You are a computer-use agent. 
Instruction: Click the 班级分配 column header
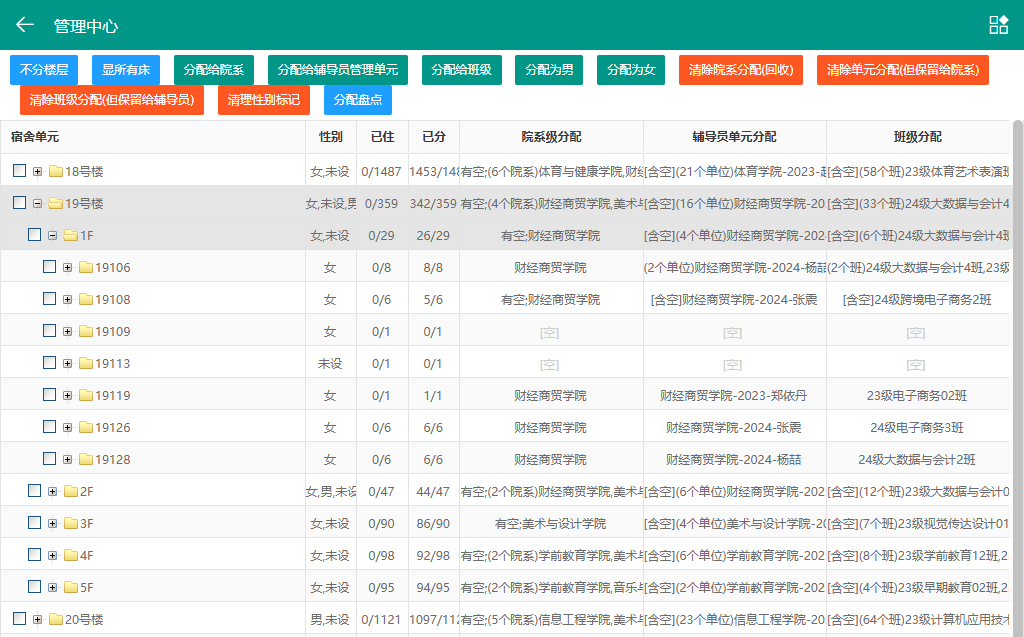click(918, 137)
